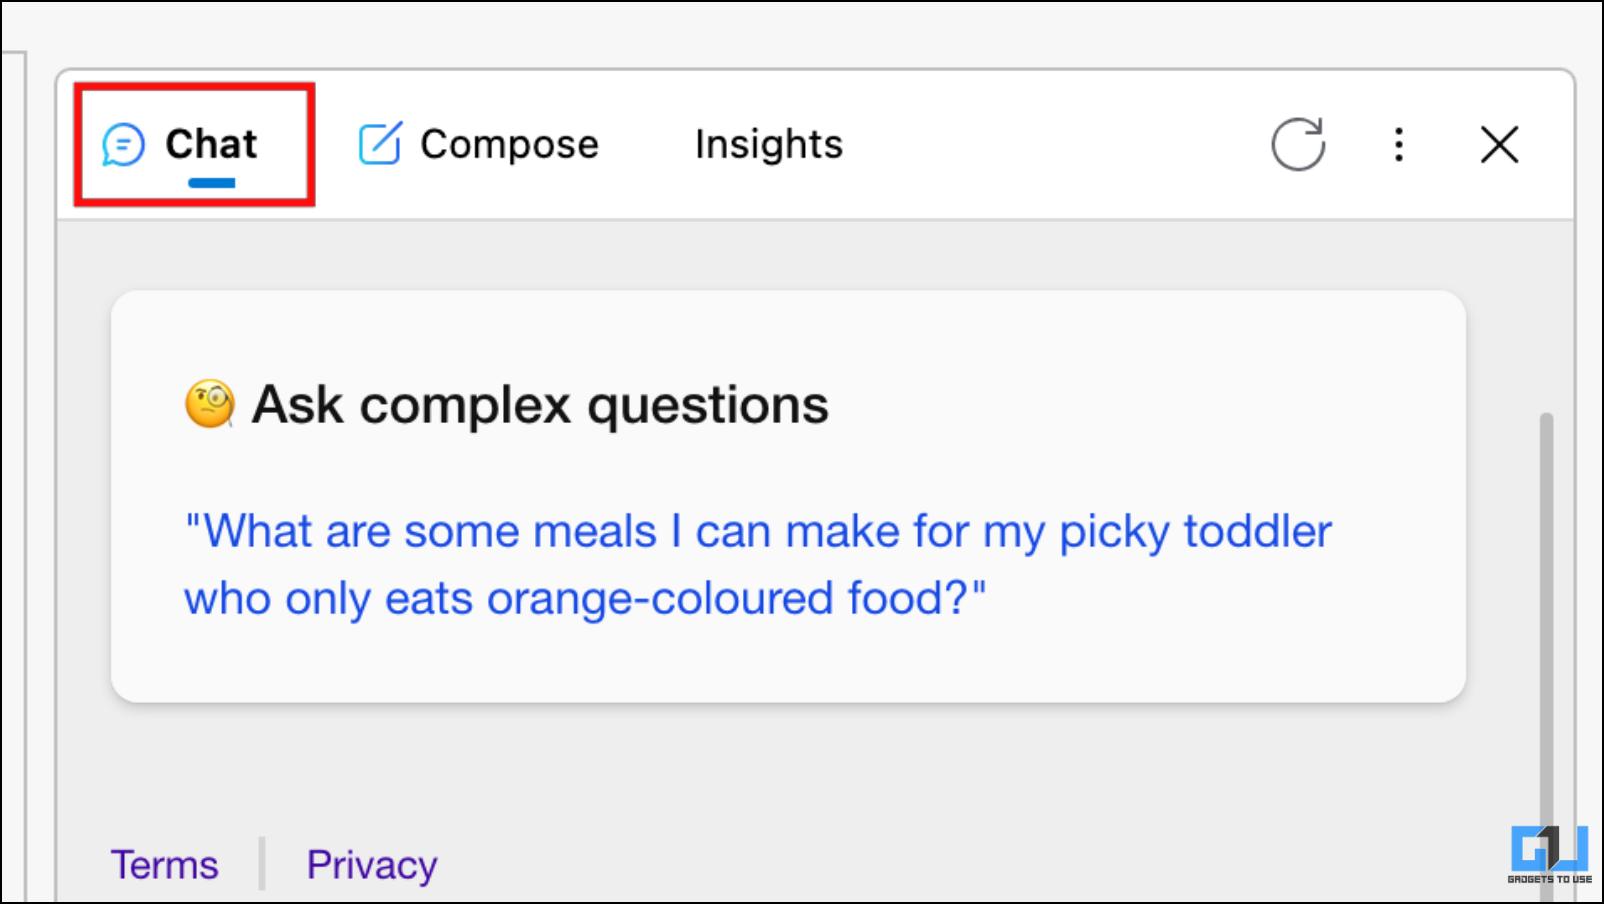Switch to the Chat tab label

[x=211, y=144]
